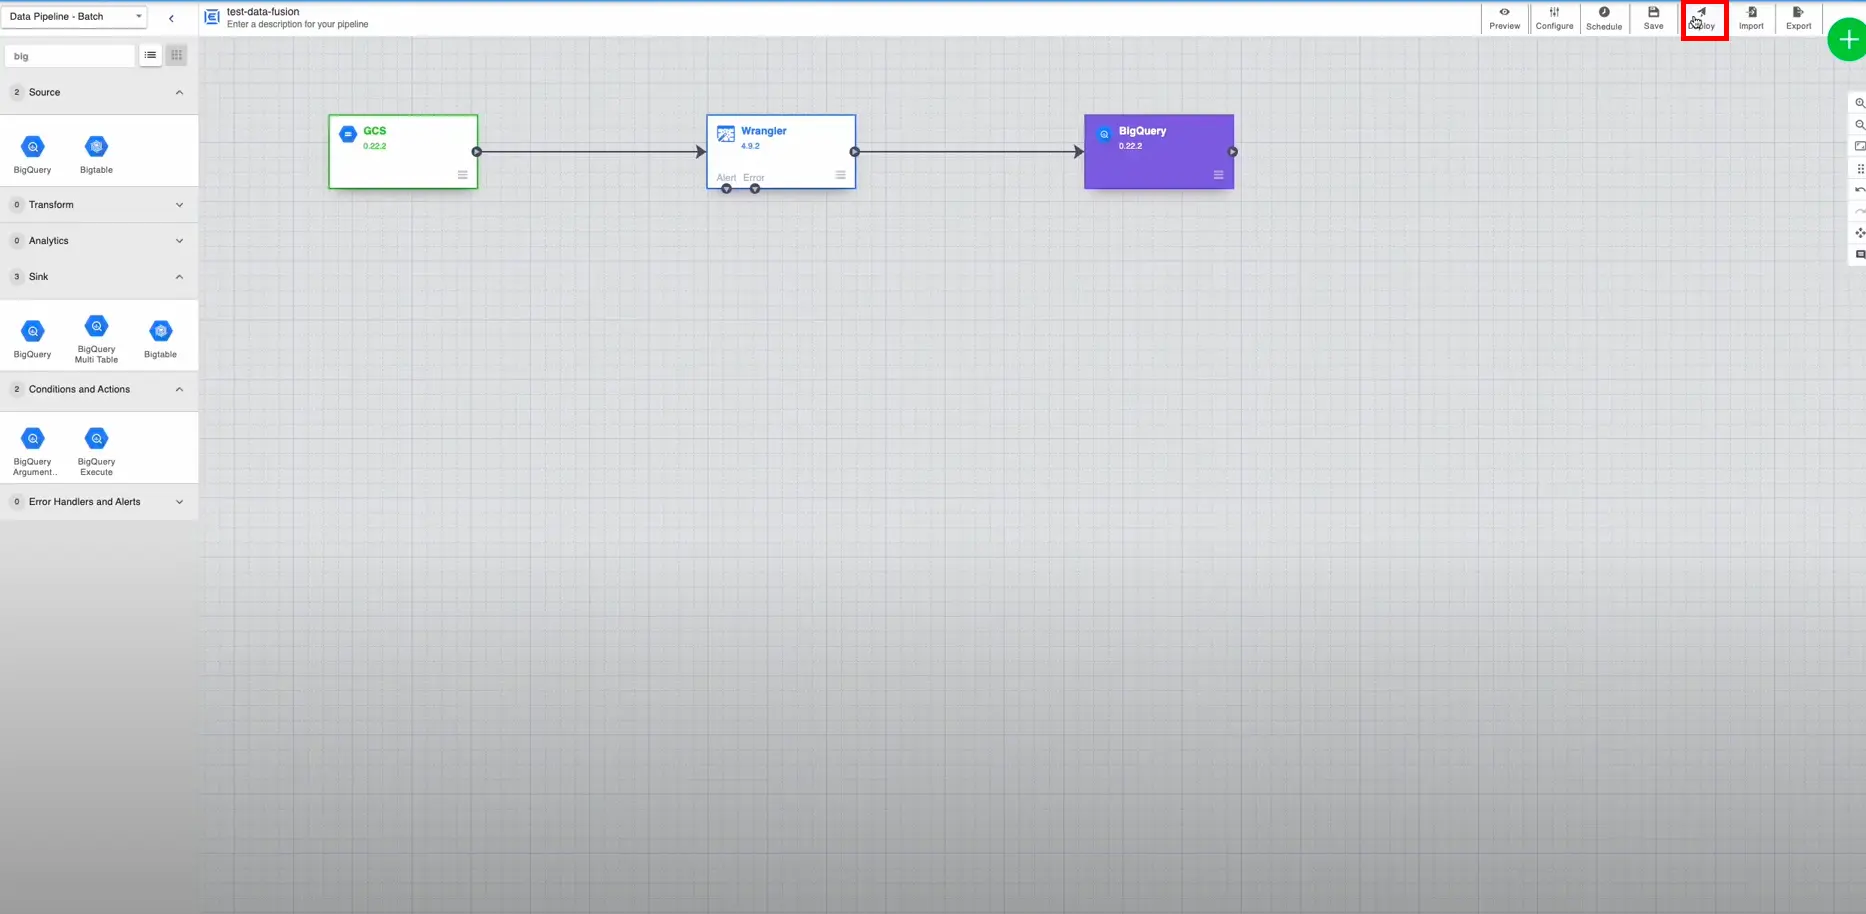This screenshot has width=1866, height=914.
Task: Expand Error Handlers and Alerts section
Action: coord(179,502)
